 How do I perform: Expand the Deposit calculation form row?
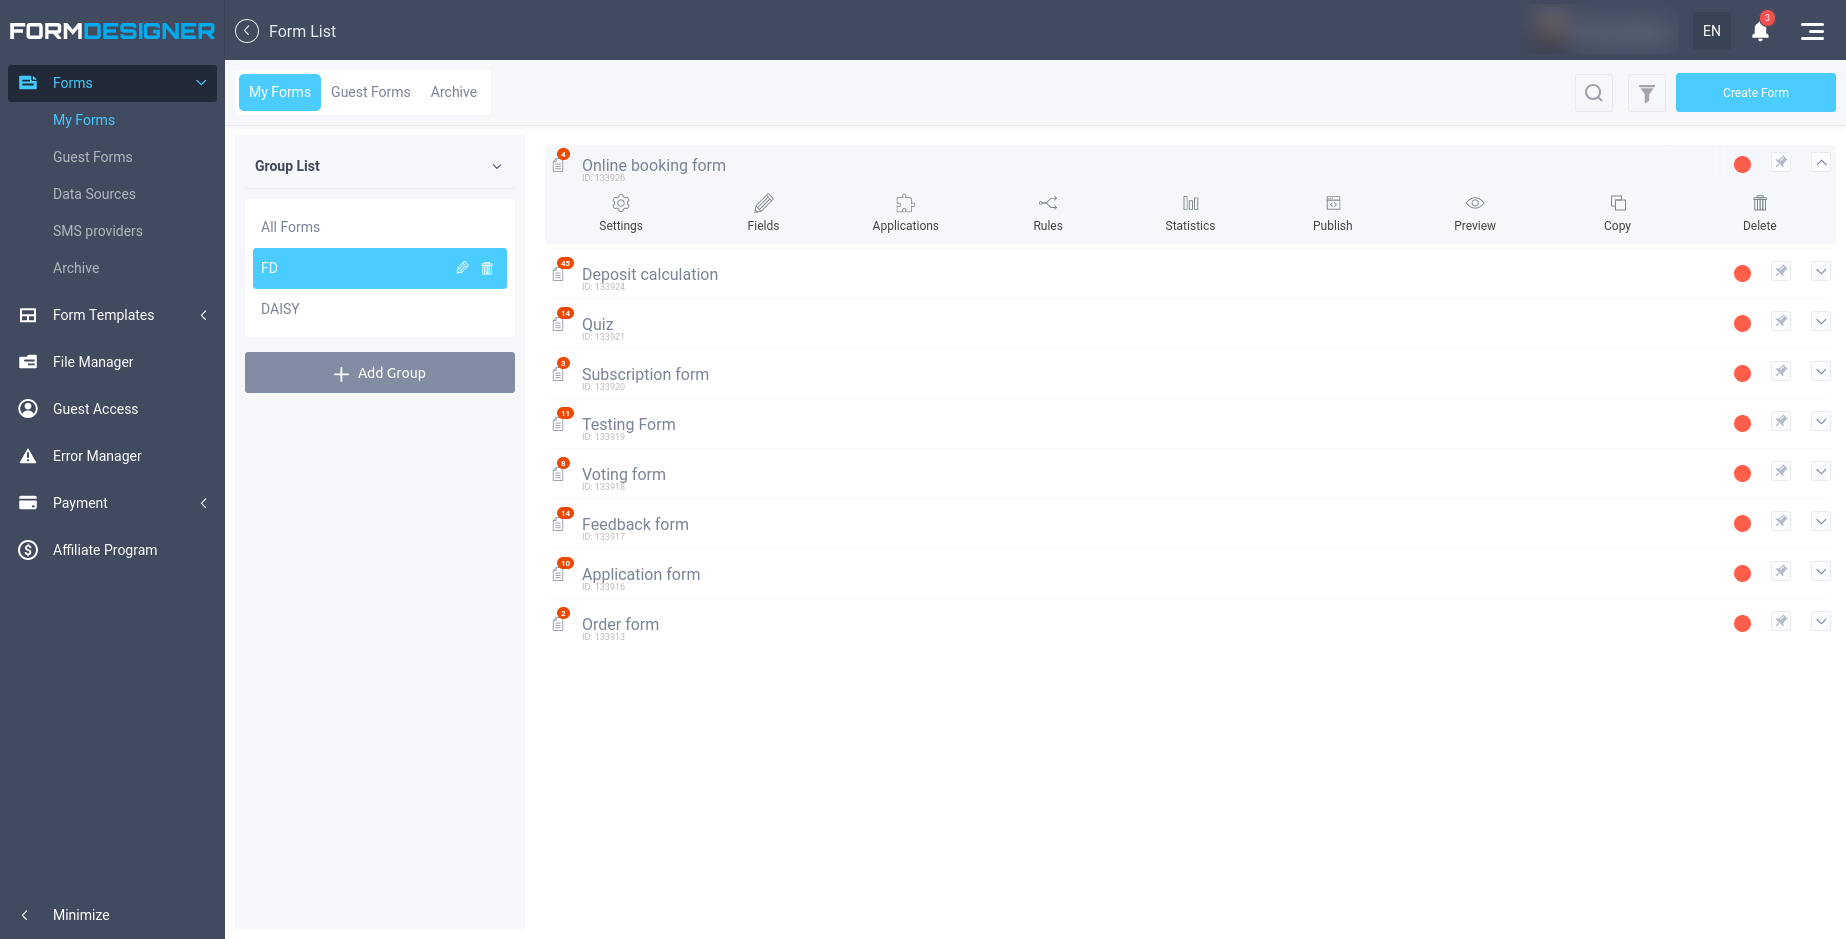(1821, 271)
